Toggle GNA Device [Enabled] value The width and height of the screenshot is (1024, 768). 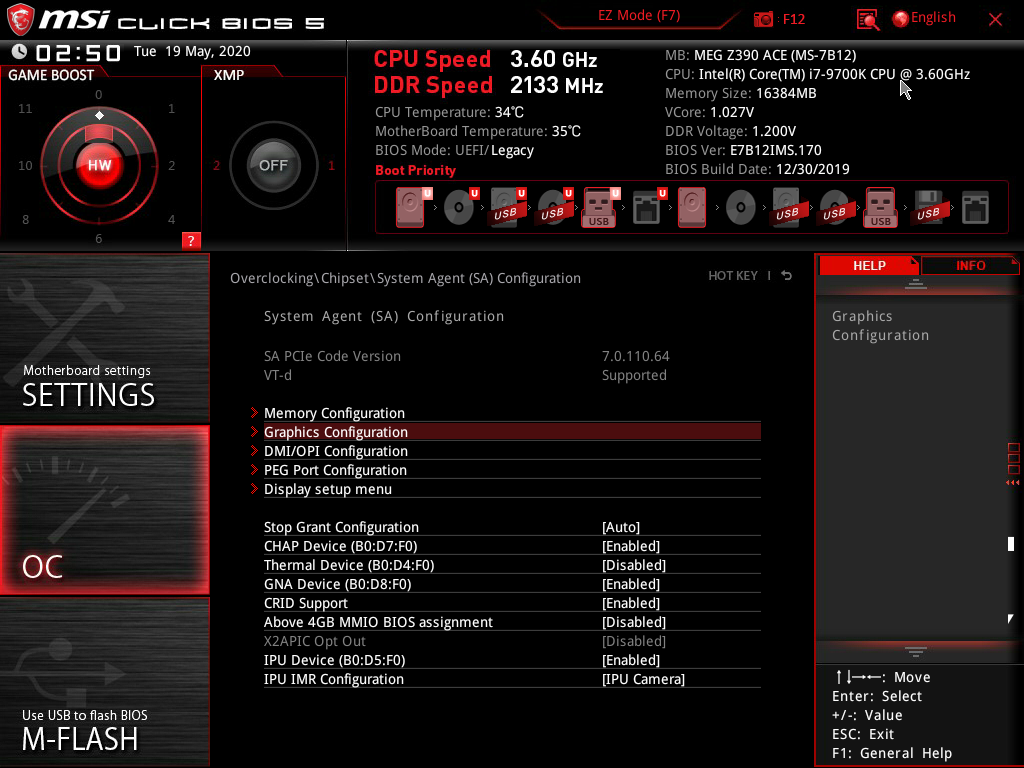coord(631,584)
